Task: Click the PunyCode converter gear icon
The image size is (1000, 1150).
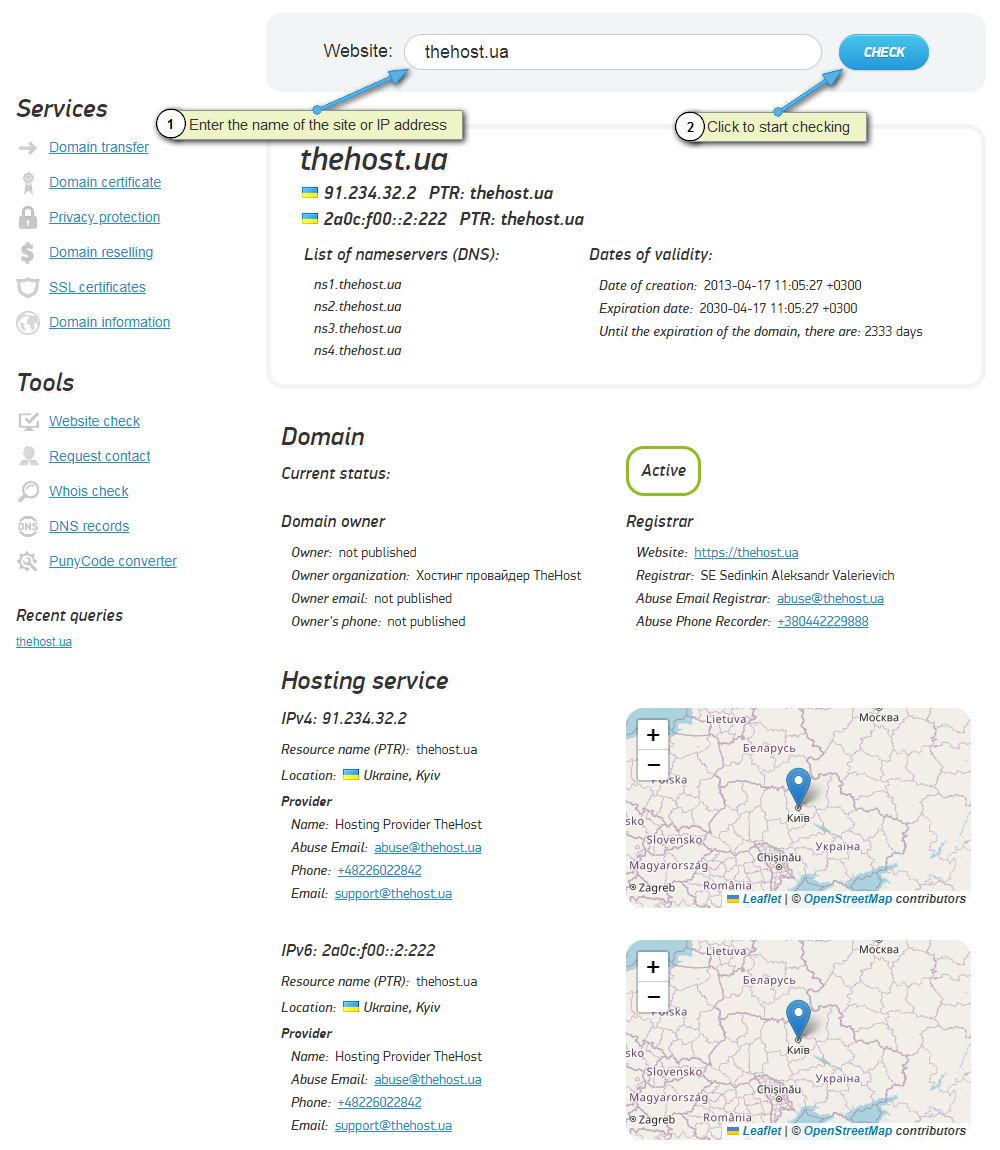Action: coord(28,562)
